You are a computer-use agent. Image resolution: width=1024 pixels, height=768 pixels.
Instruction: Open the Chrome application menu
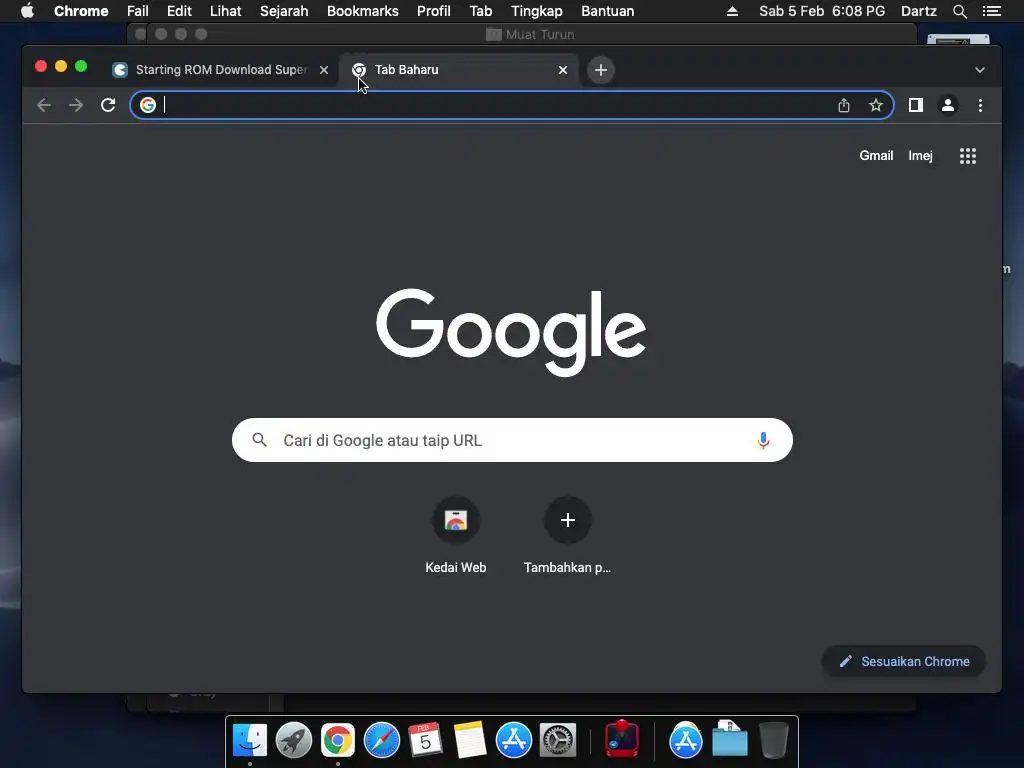pos(81,11)
